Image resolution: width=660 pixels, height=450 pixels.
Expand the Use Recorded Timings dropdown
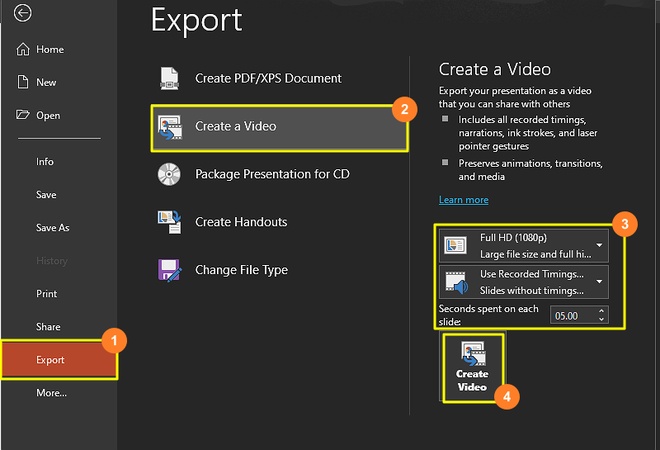coord(524,282)
